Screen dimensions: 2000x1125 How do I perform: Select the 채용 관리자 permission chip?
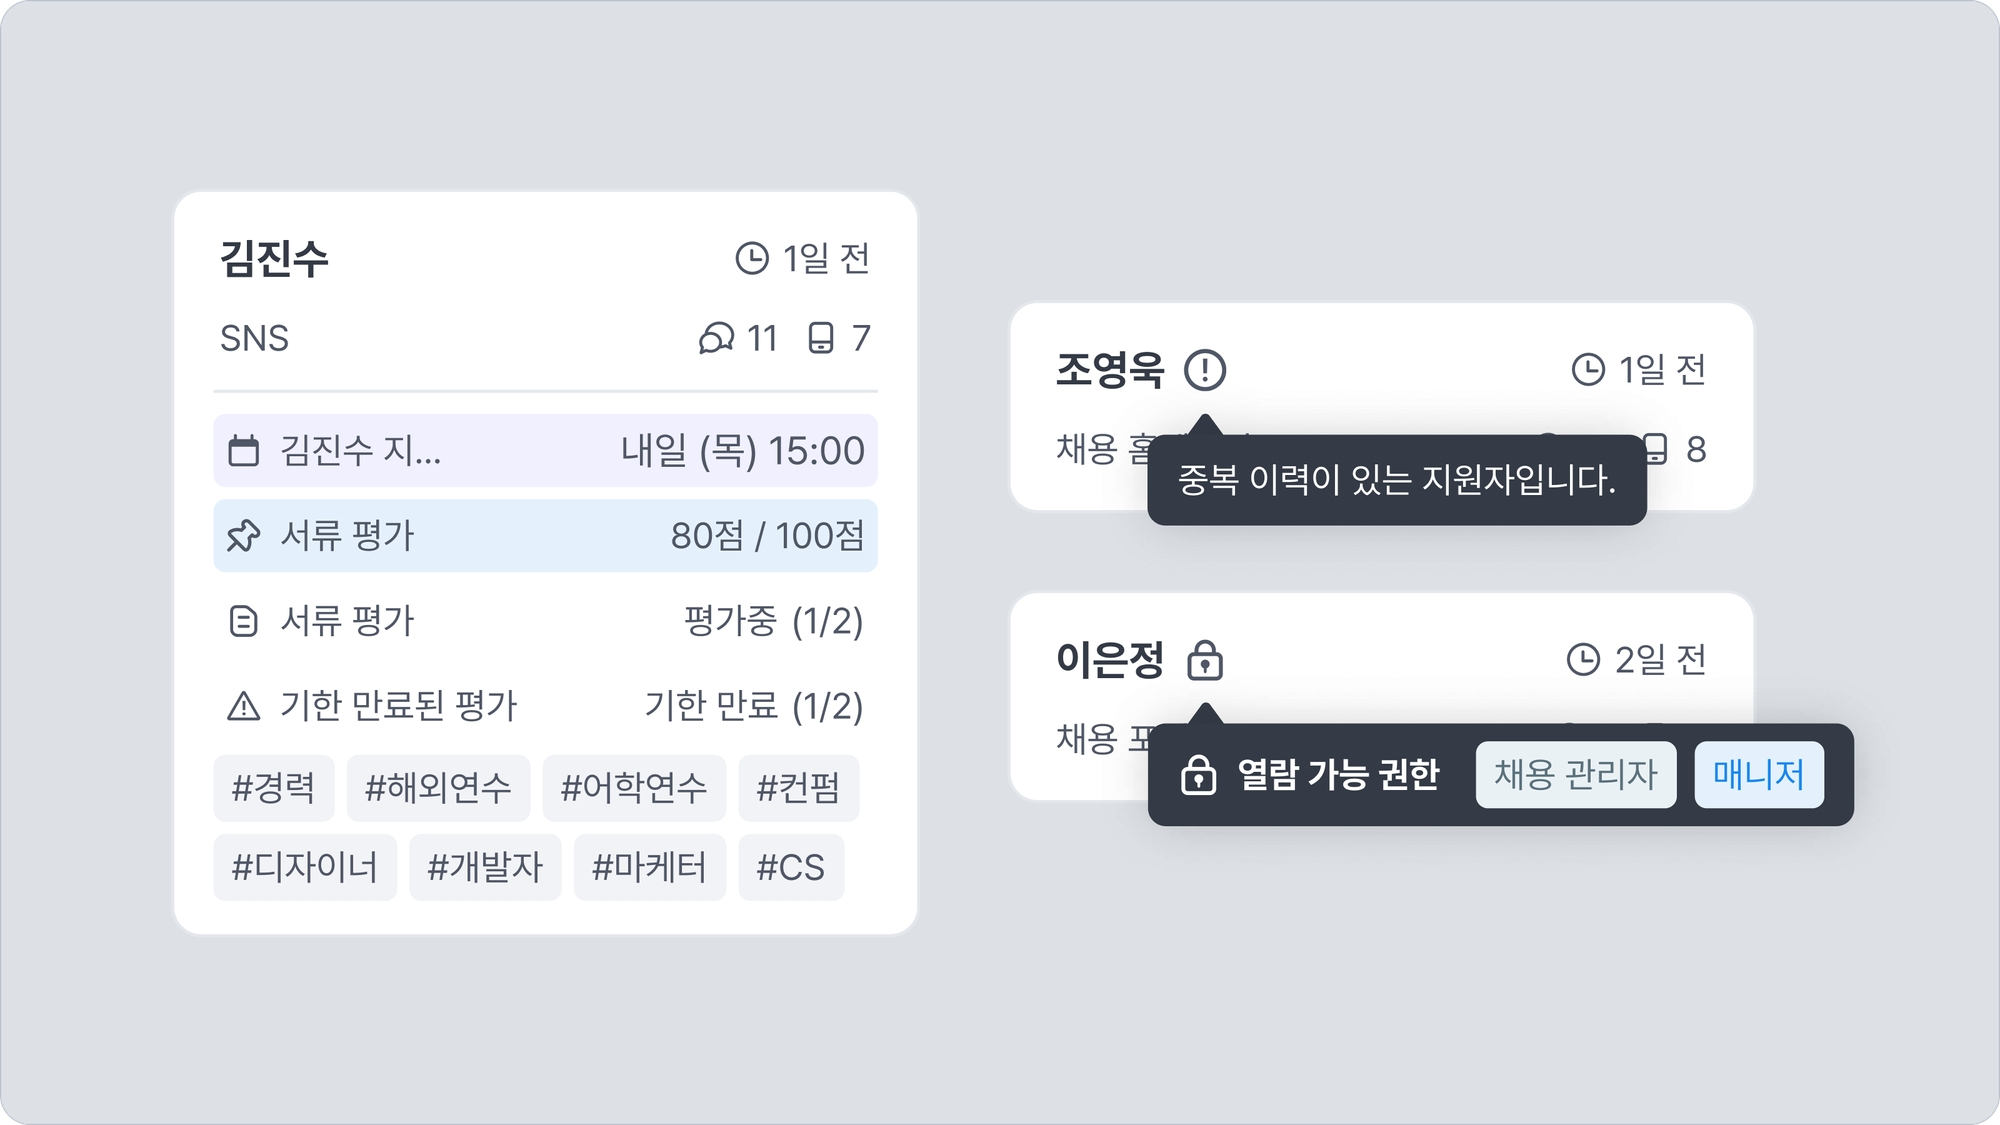click(x=1575, y=775)
